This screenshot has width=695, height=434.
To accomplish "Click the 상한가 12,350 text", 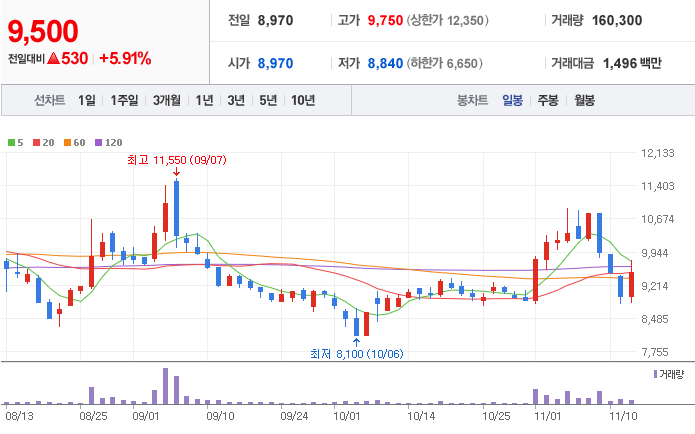I will [x=448, y=20].
